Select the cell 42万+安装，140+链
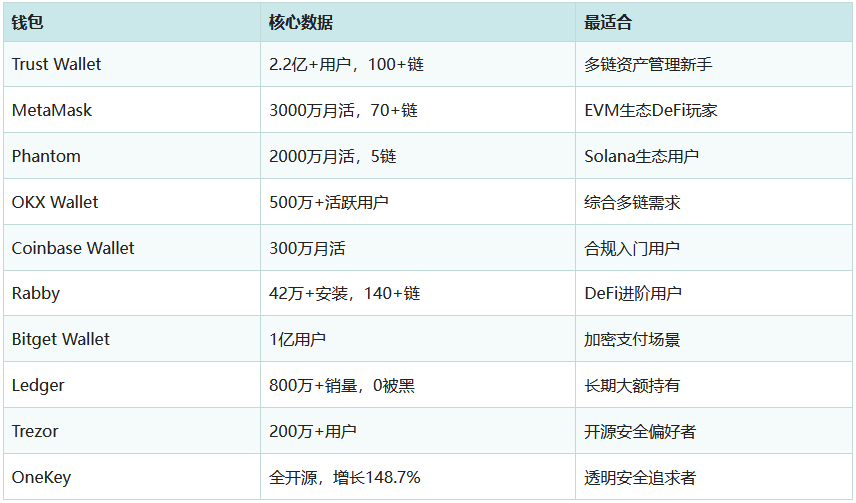This screenshot has width=856, height=503. coord(418,293)
